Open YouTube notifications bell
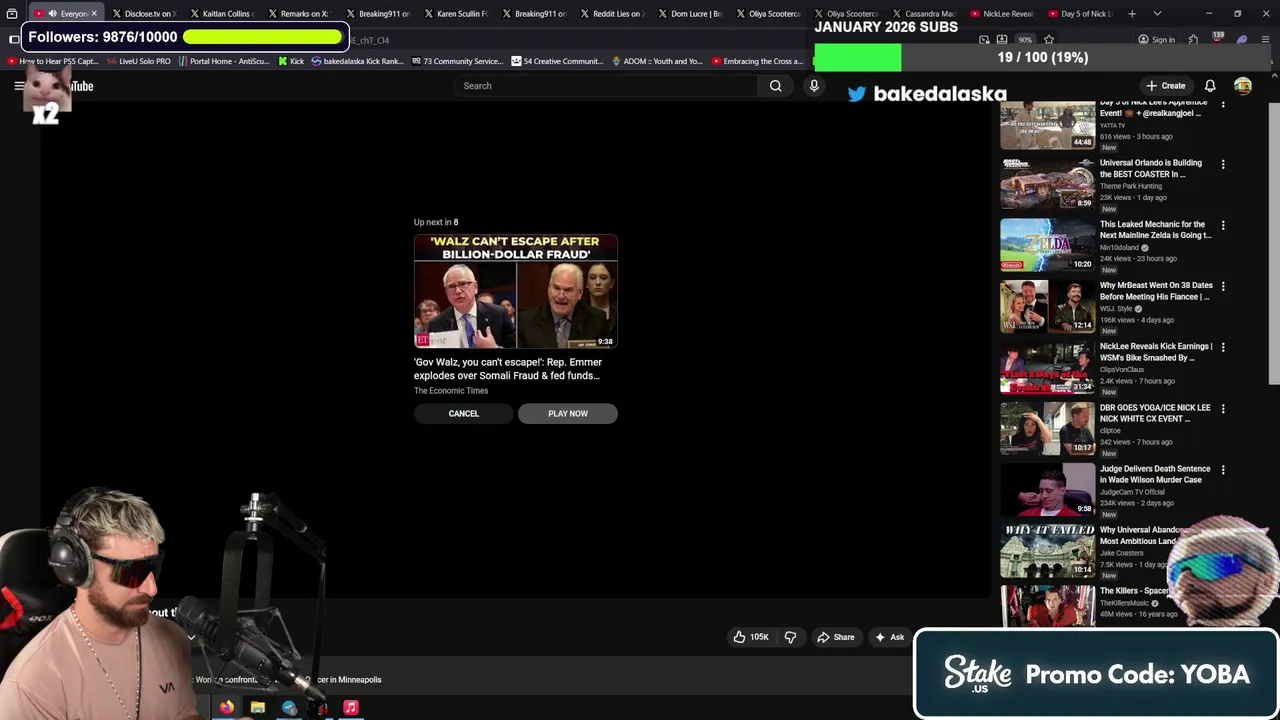The height and width of the screenshot is (720, 1280). click(x=1210, y=86)
